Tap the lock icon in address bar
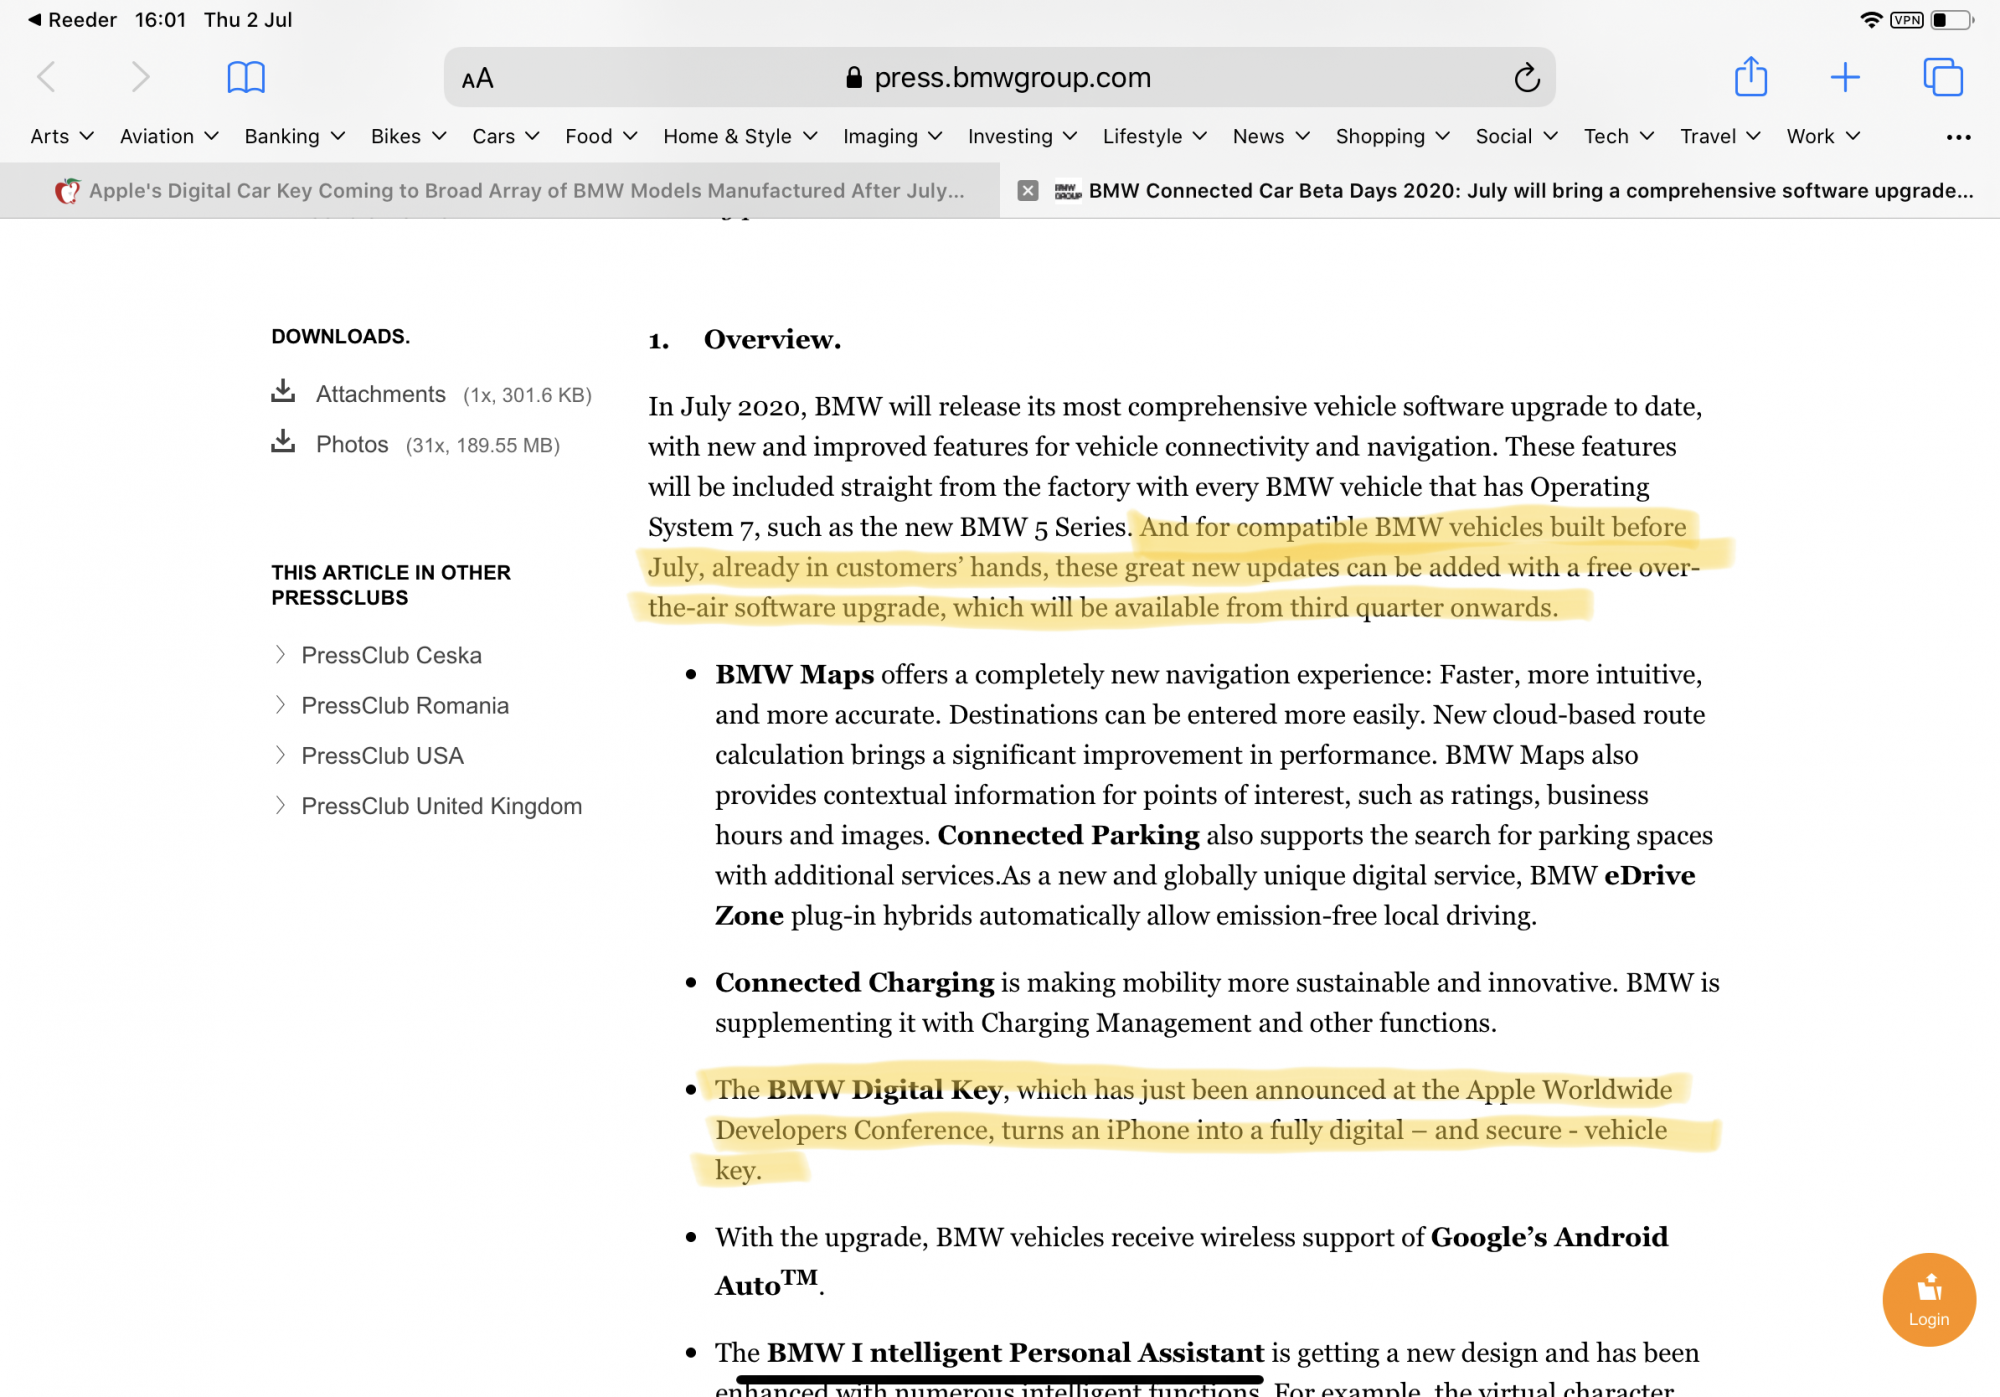The height and width of the screenshot is (1397, 2000). pos(854,78)
